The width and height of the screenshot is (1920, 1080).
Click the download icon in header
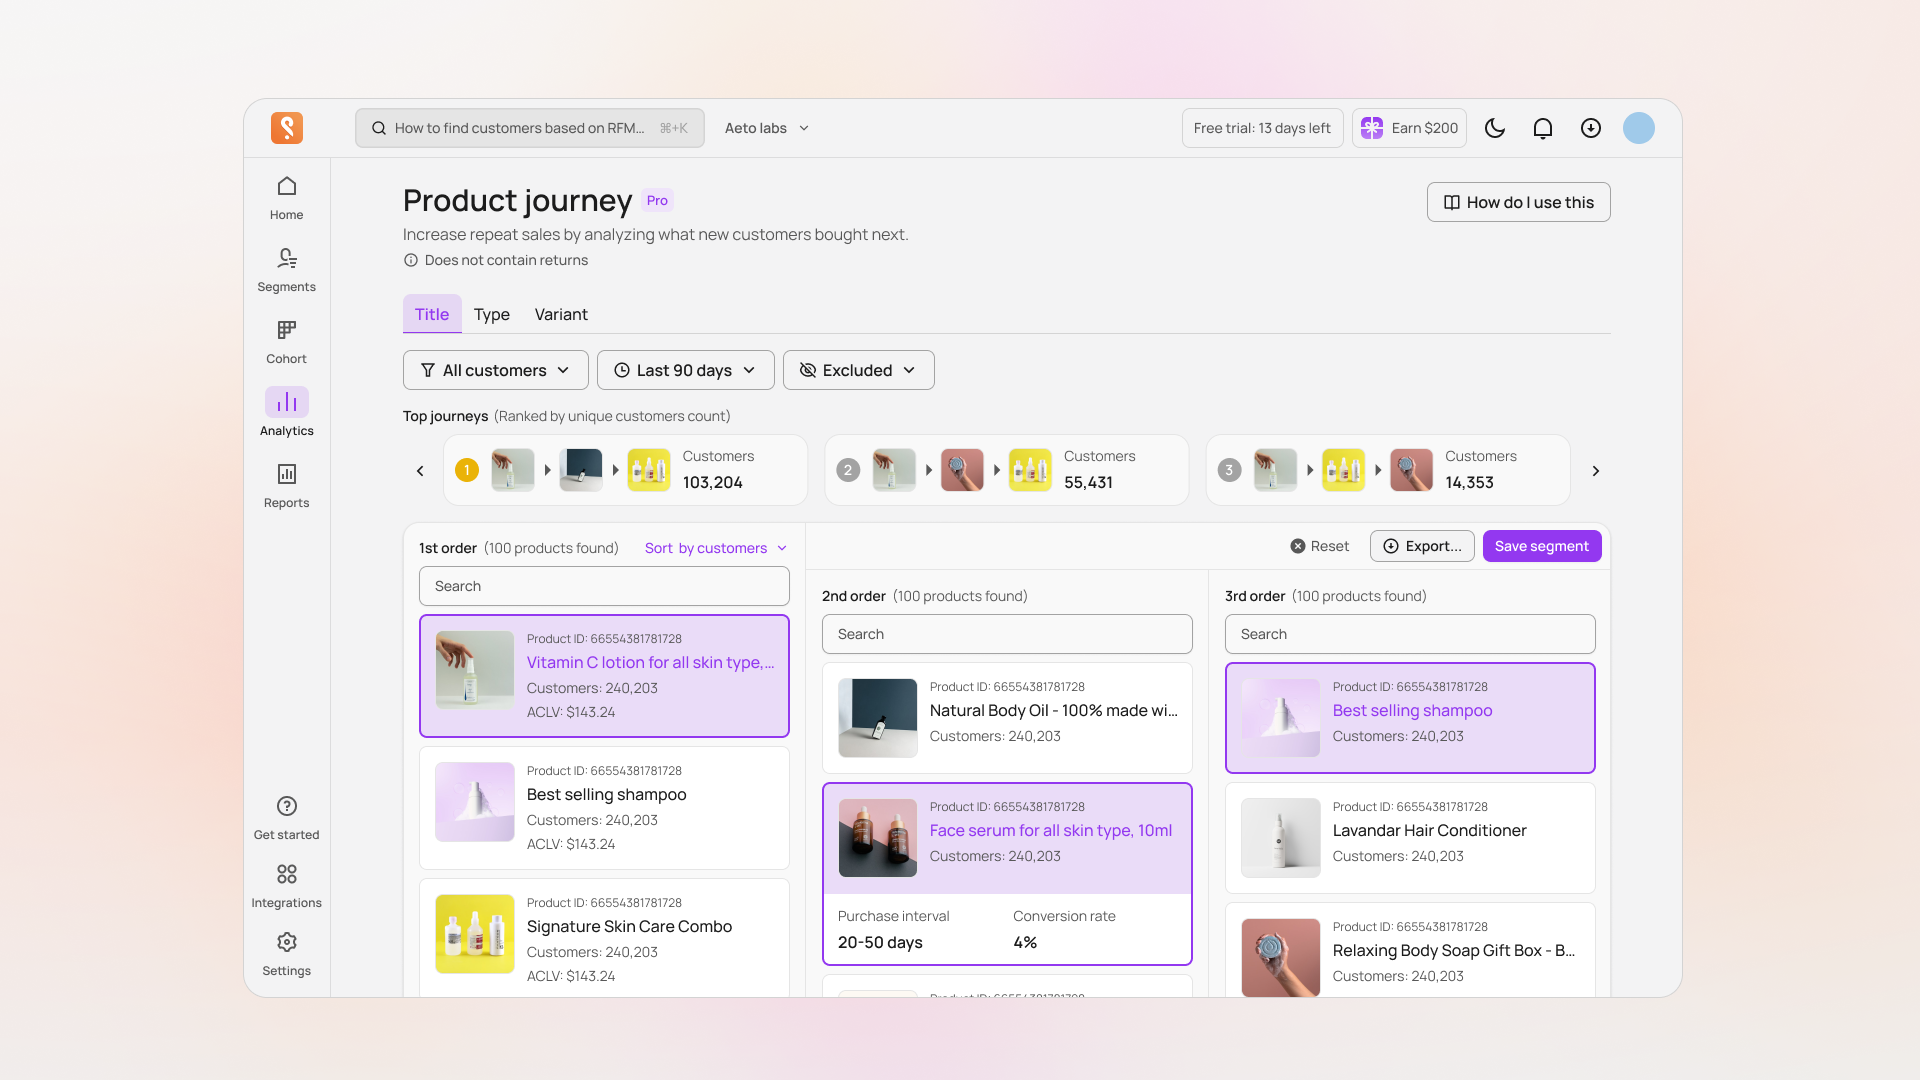pos(1591,128)
